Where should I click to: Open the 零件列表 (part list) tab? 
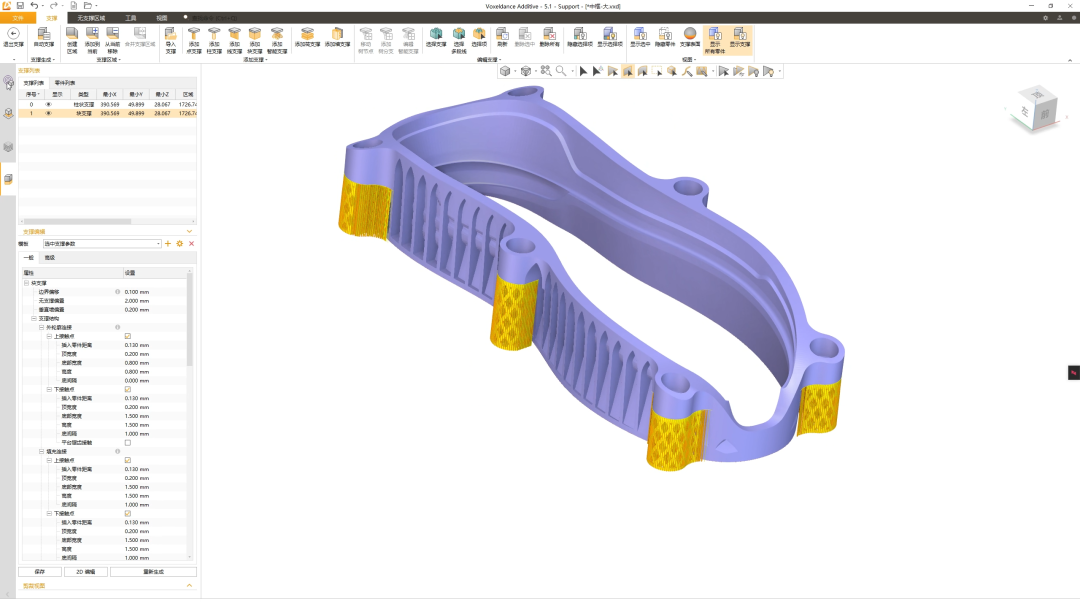pos(64,82)
